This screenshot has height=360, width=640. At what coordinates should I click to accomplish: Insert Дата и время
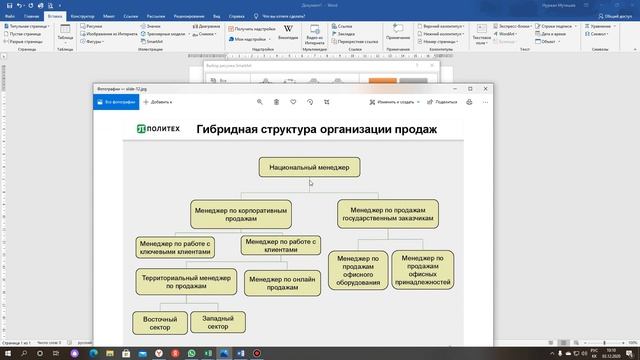[x=551, y=34]
